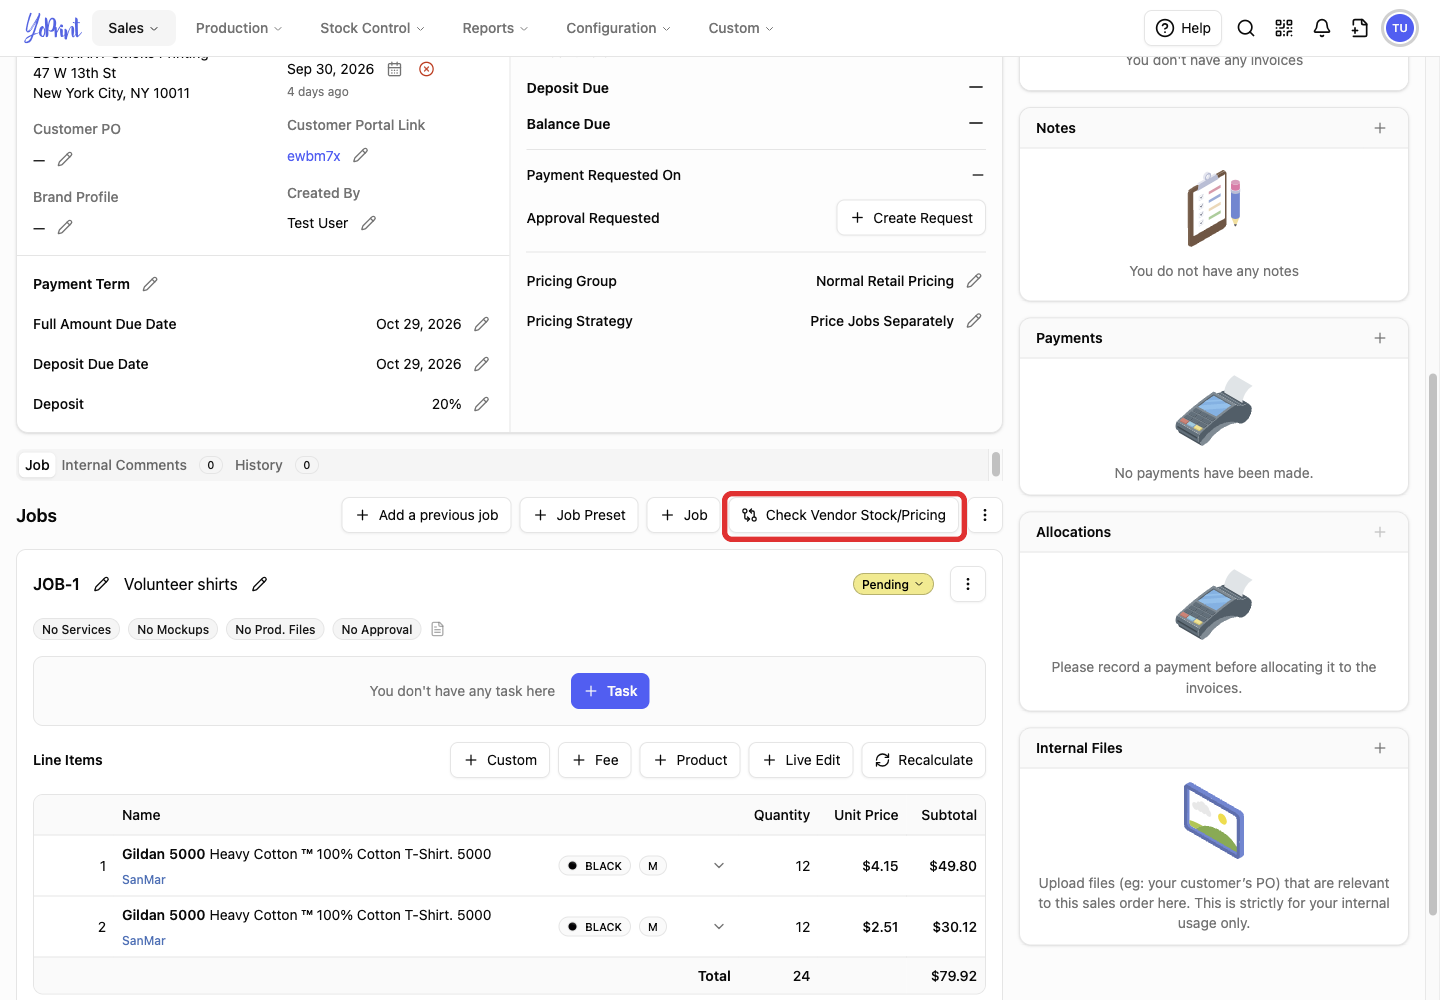Click Check Vendor Stock/Pricing button
Screen dimensions: 1440x1000
click(844, 515)
